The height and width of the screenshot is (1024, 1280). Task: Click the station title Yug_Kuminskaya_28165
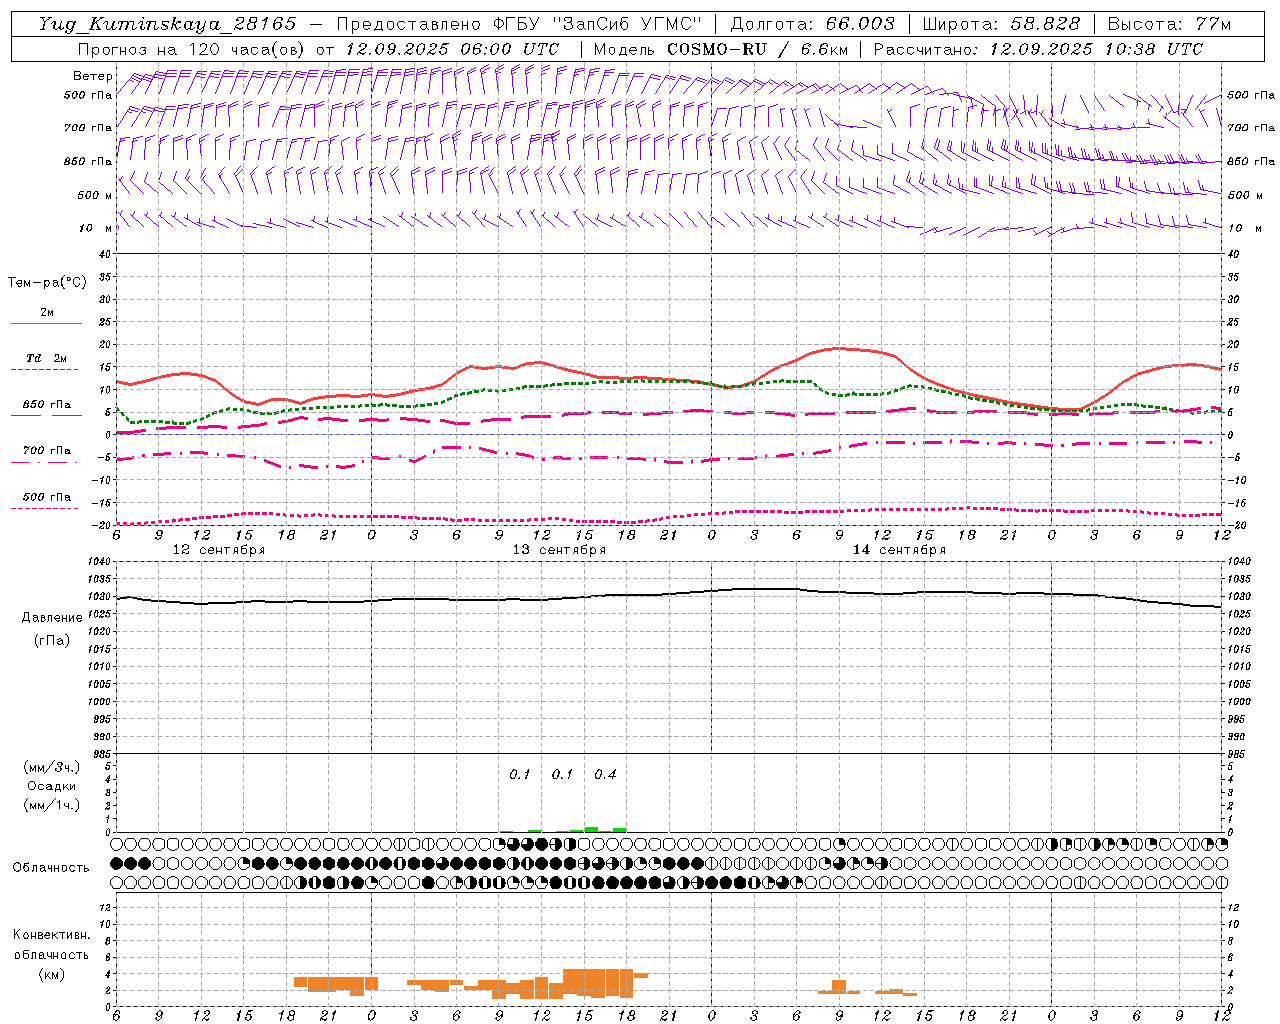tap(167, 24)
